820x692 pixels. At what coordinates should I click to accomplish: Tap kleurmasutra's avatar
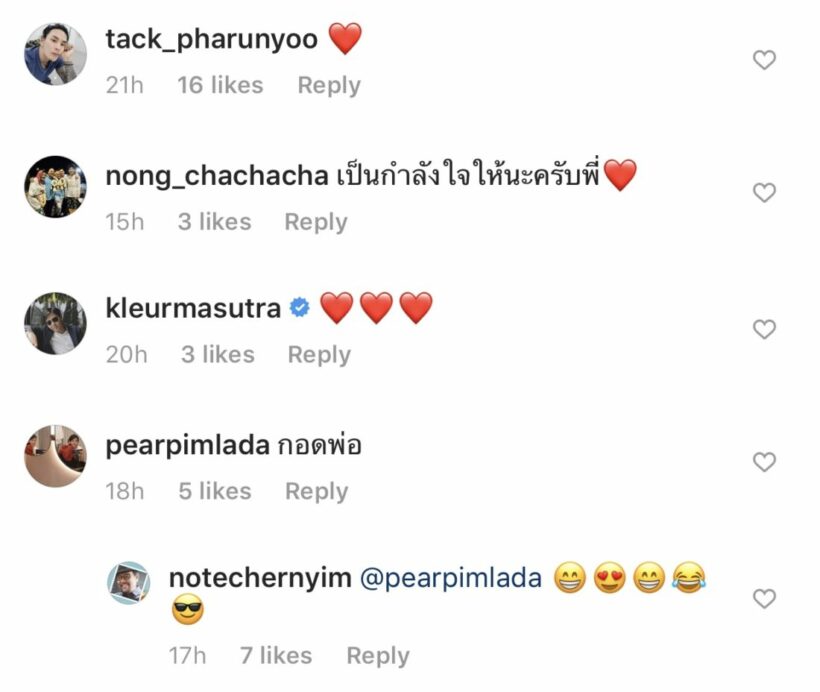point(55,323)
